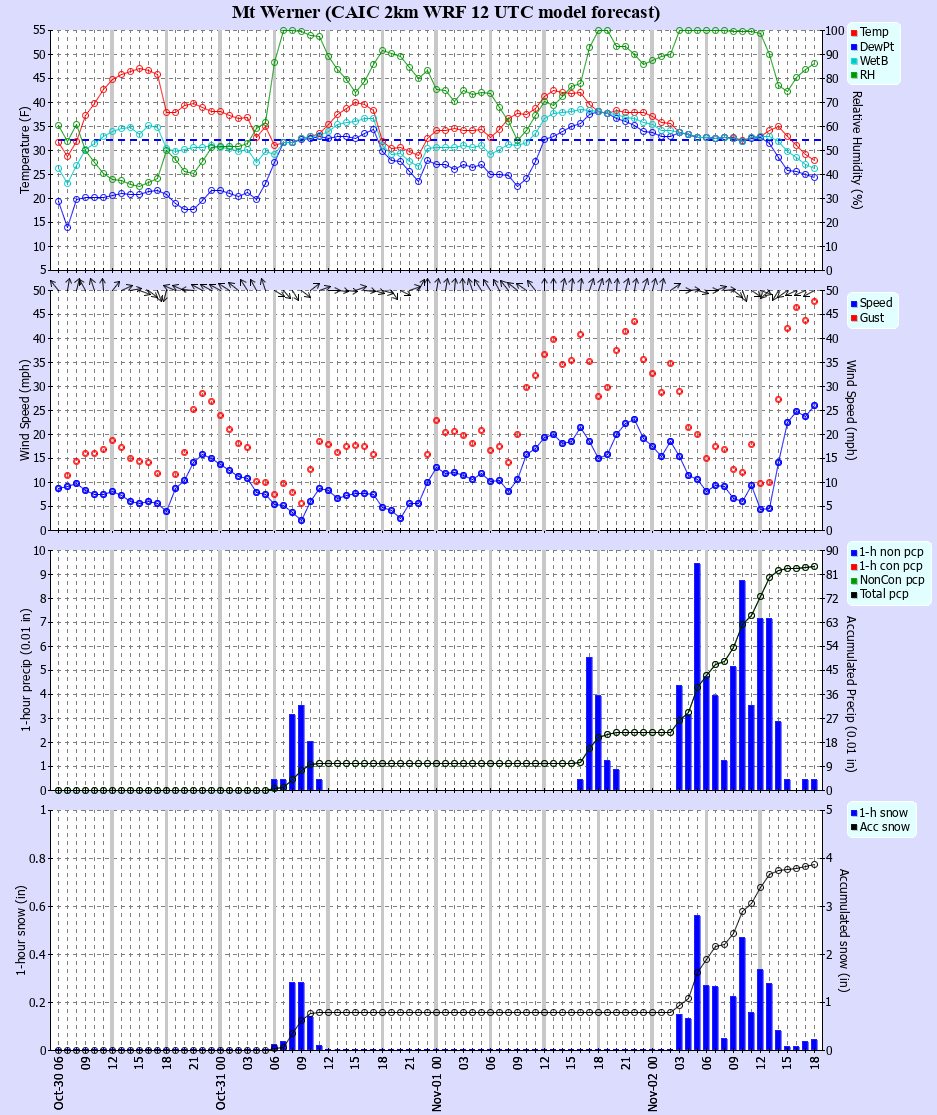Click the RH legend entry
The image size is (937, 1115).
click(863, 75)
